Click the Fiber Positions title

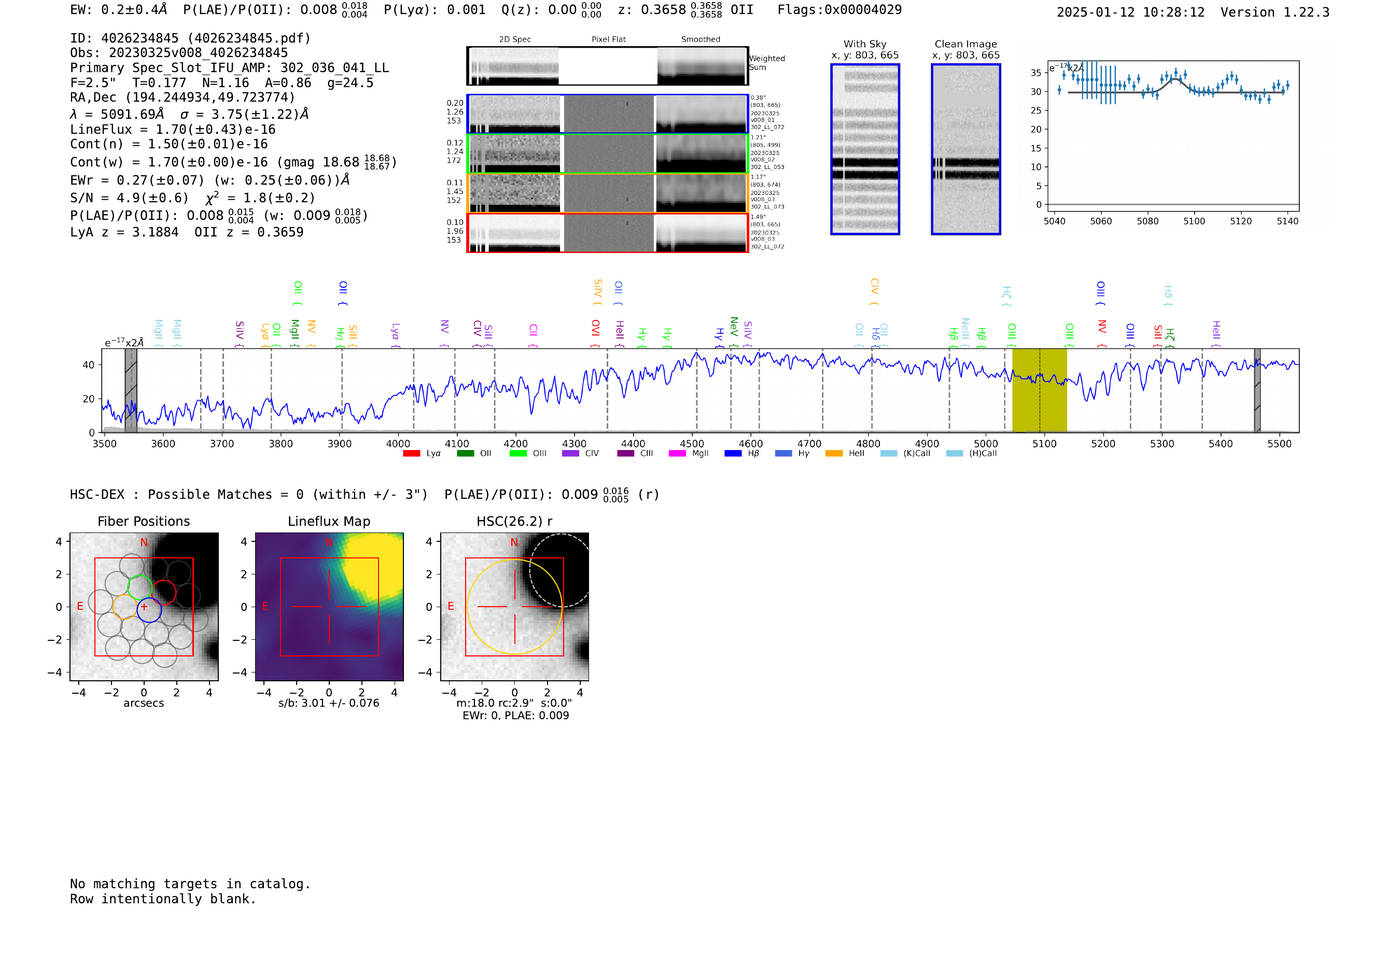[144, 522]
